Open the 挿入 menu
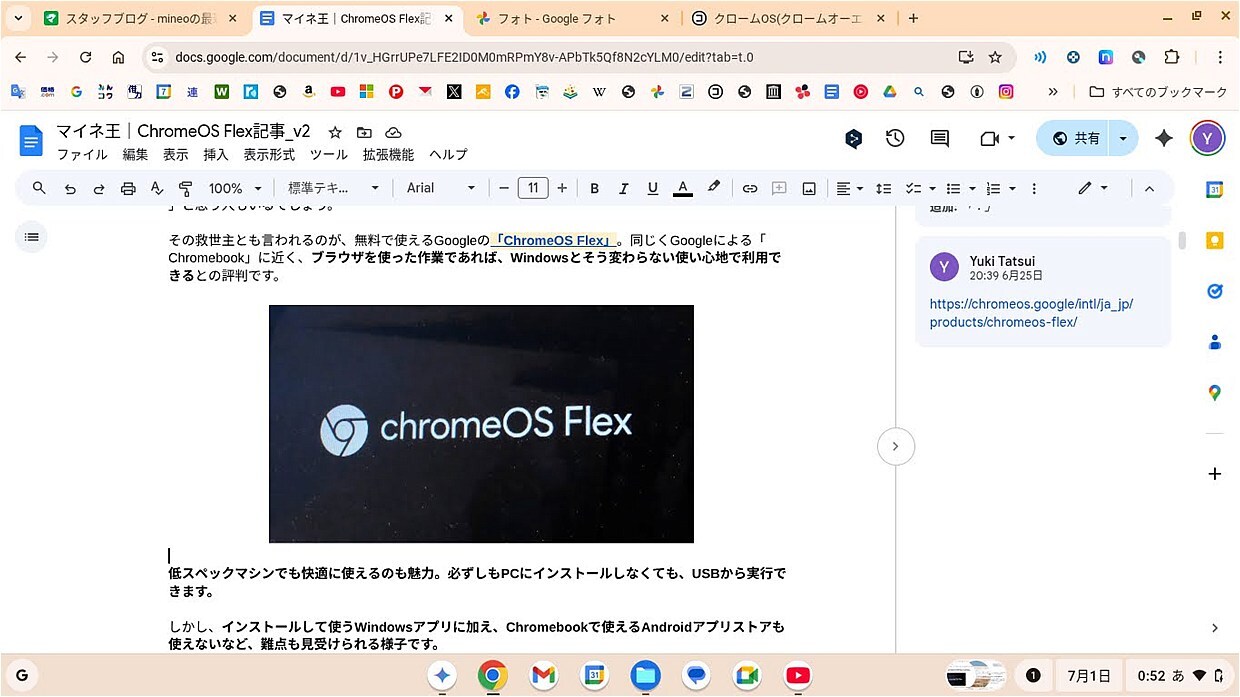Screen dimensions: 1240x697 [x=216, y=155]
